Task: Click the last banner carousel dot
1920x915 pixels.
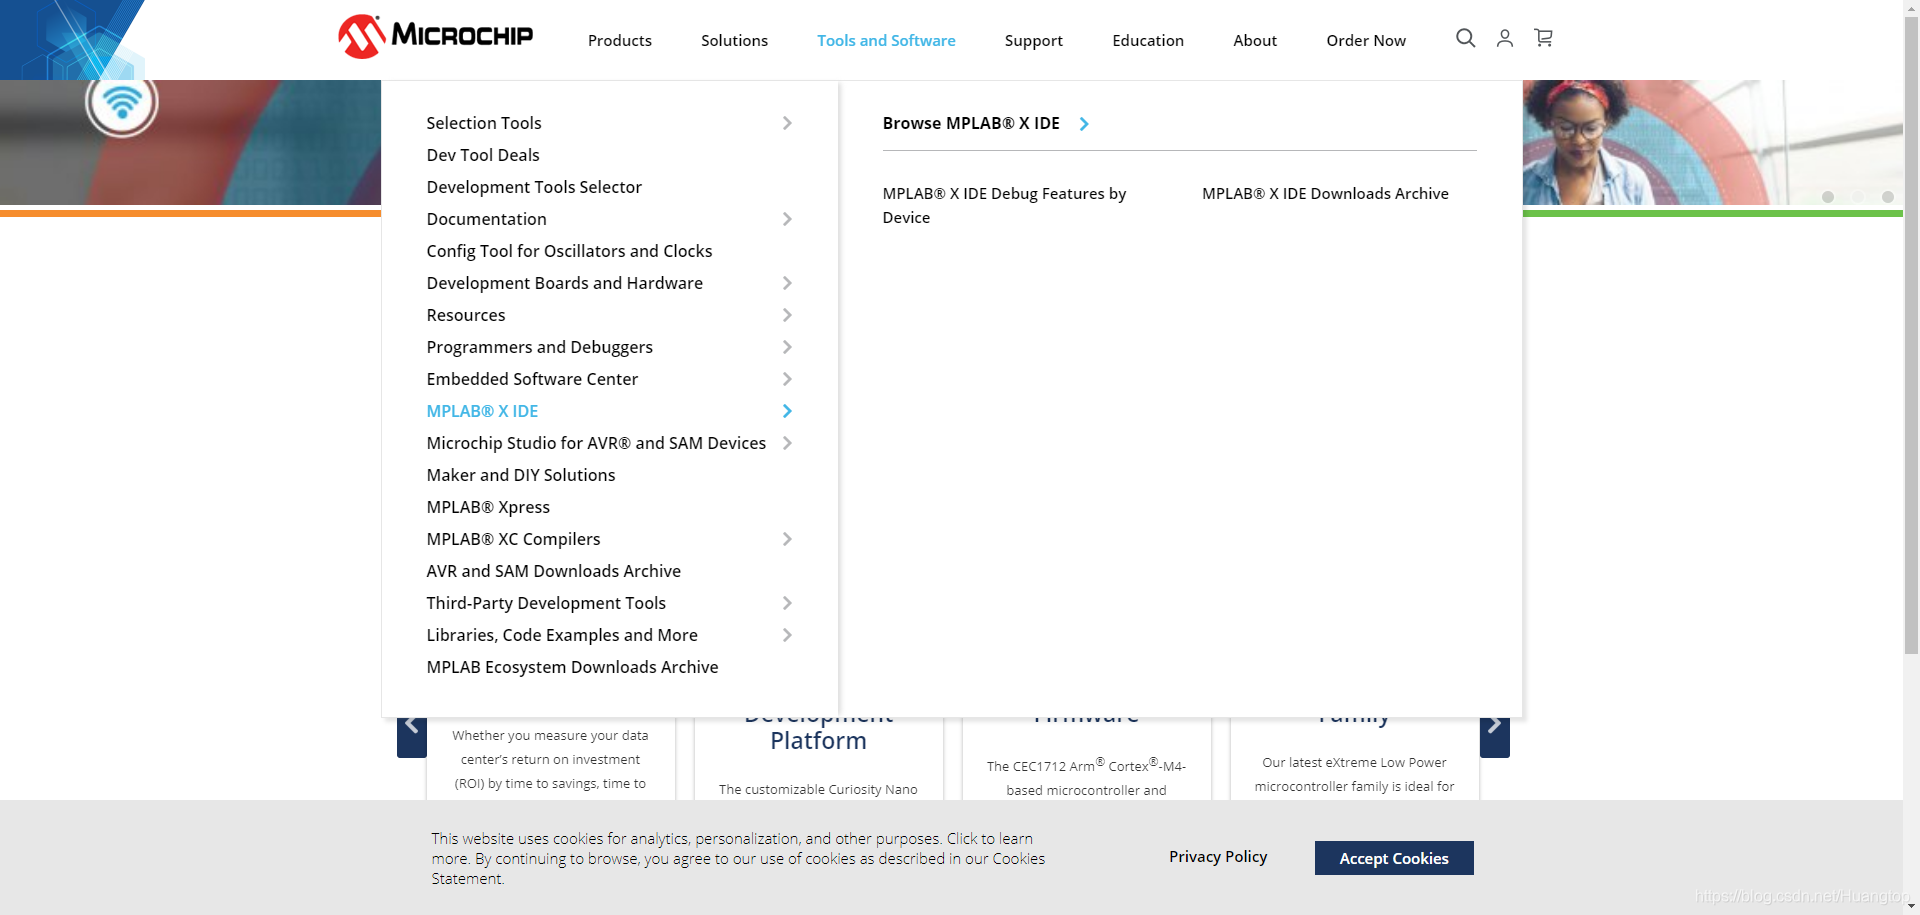Action: point(1888,197)
